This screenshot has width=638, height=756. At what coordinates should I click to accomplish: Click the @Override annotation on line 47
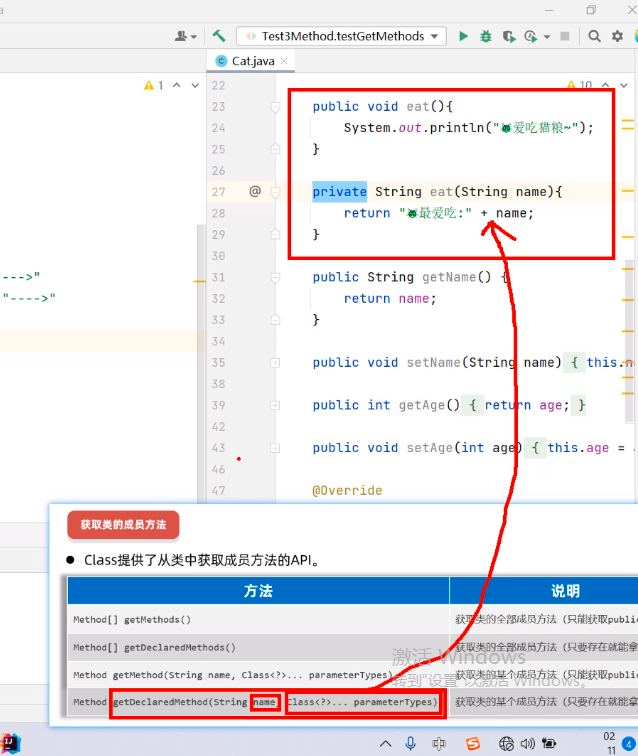click(347, 490)
